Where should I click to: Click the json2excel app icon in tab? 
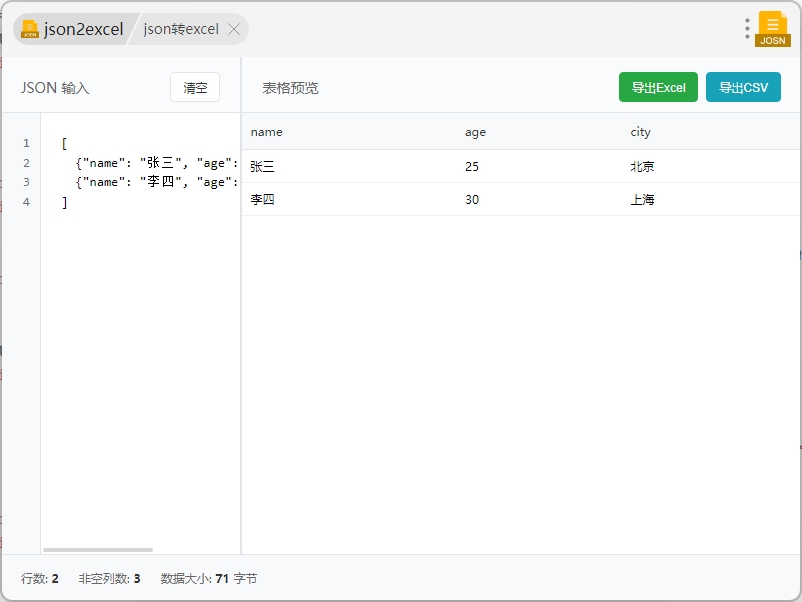(x=30, y=29)
